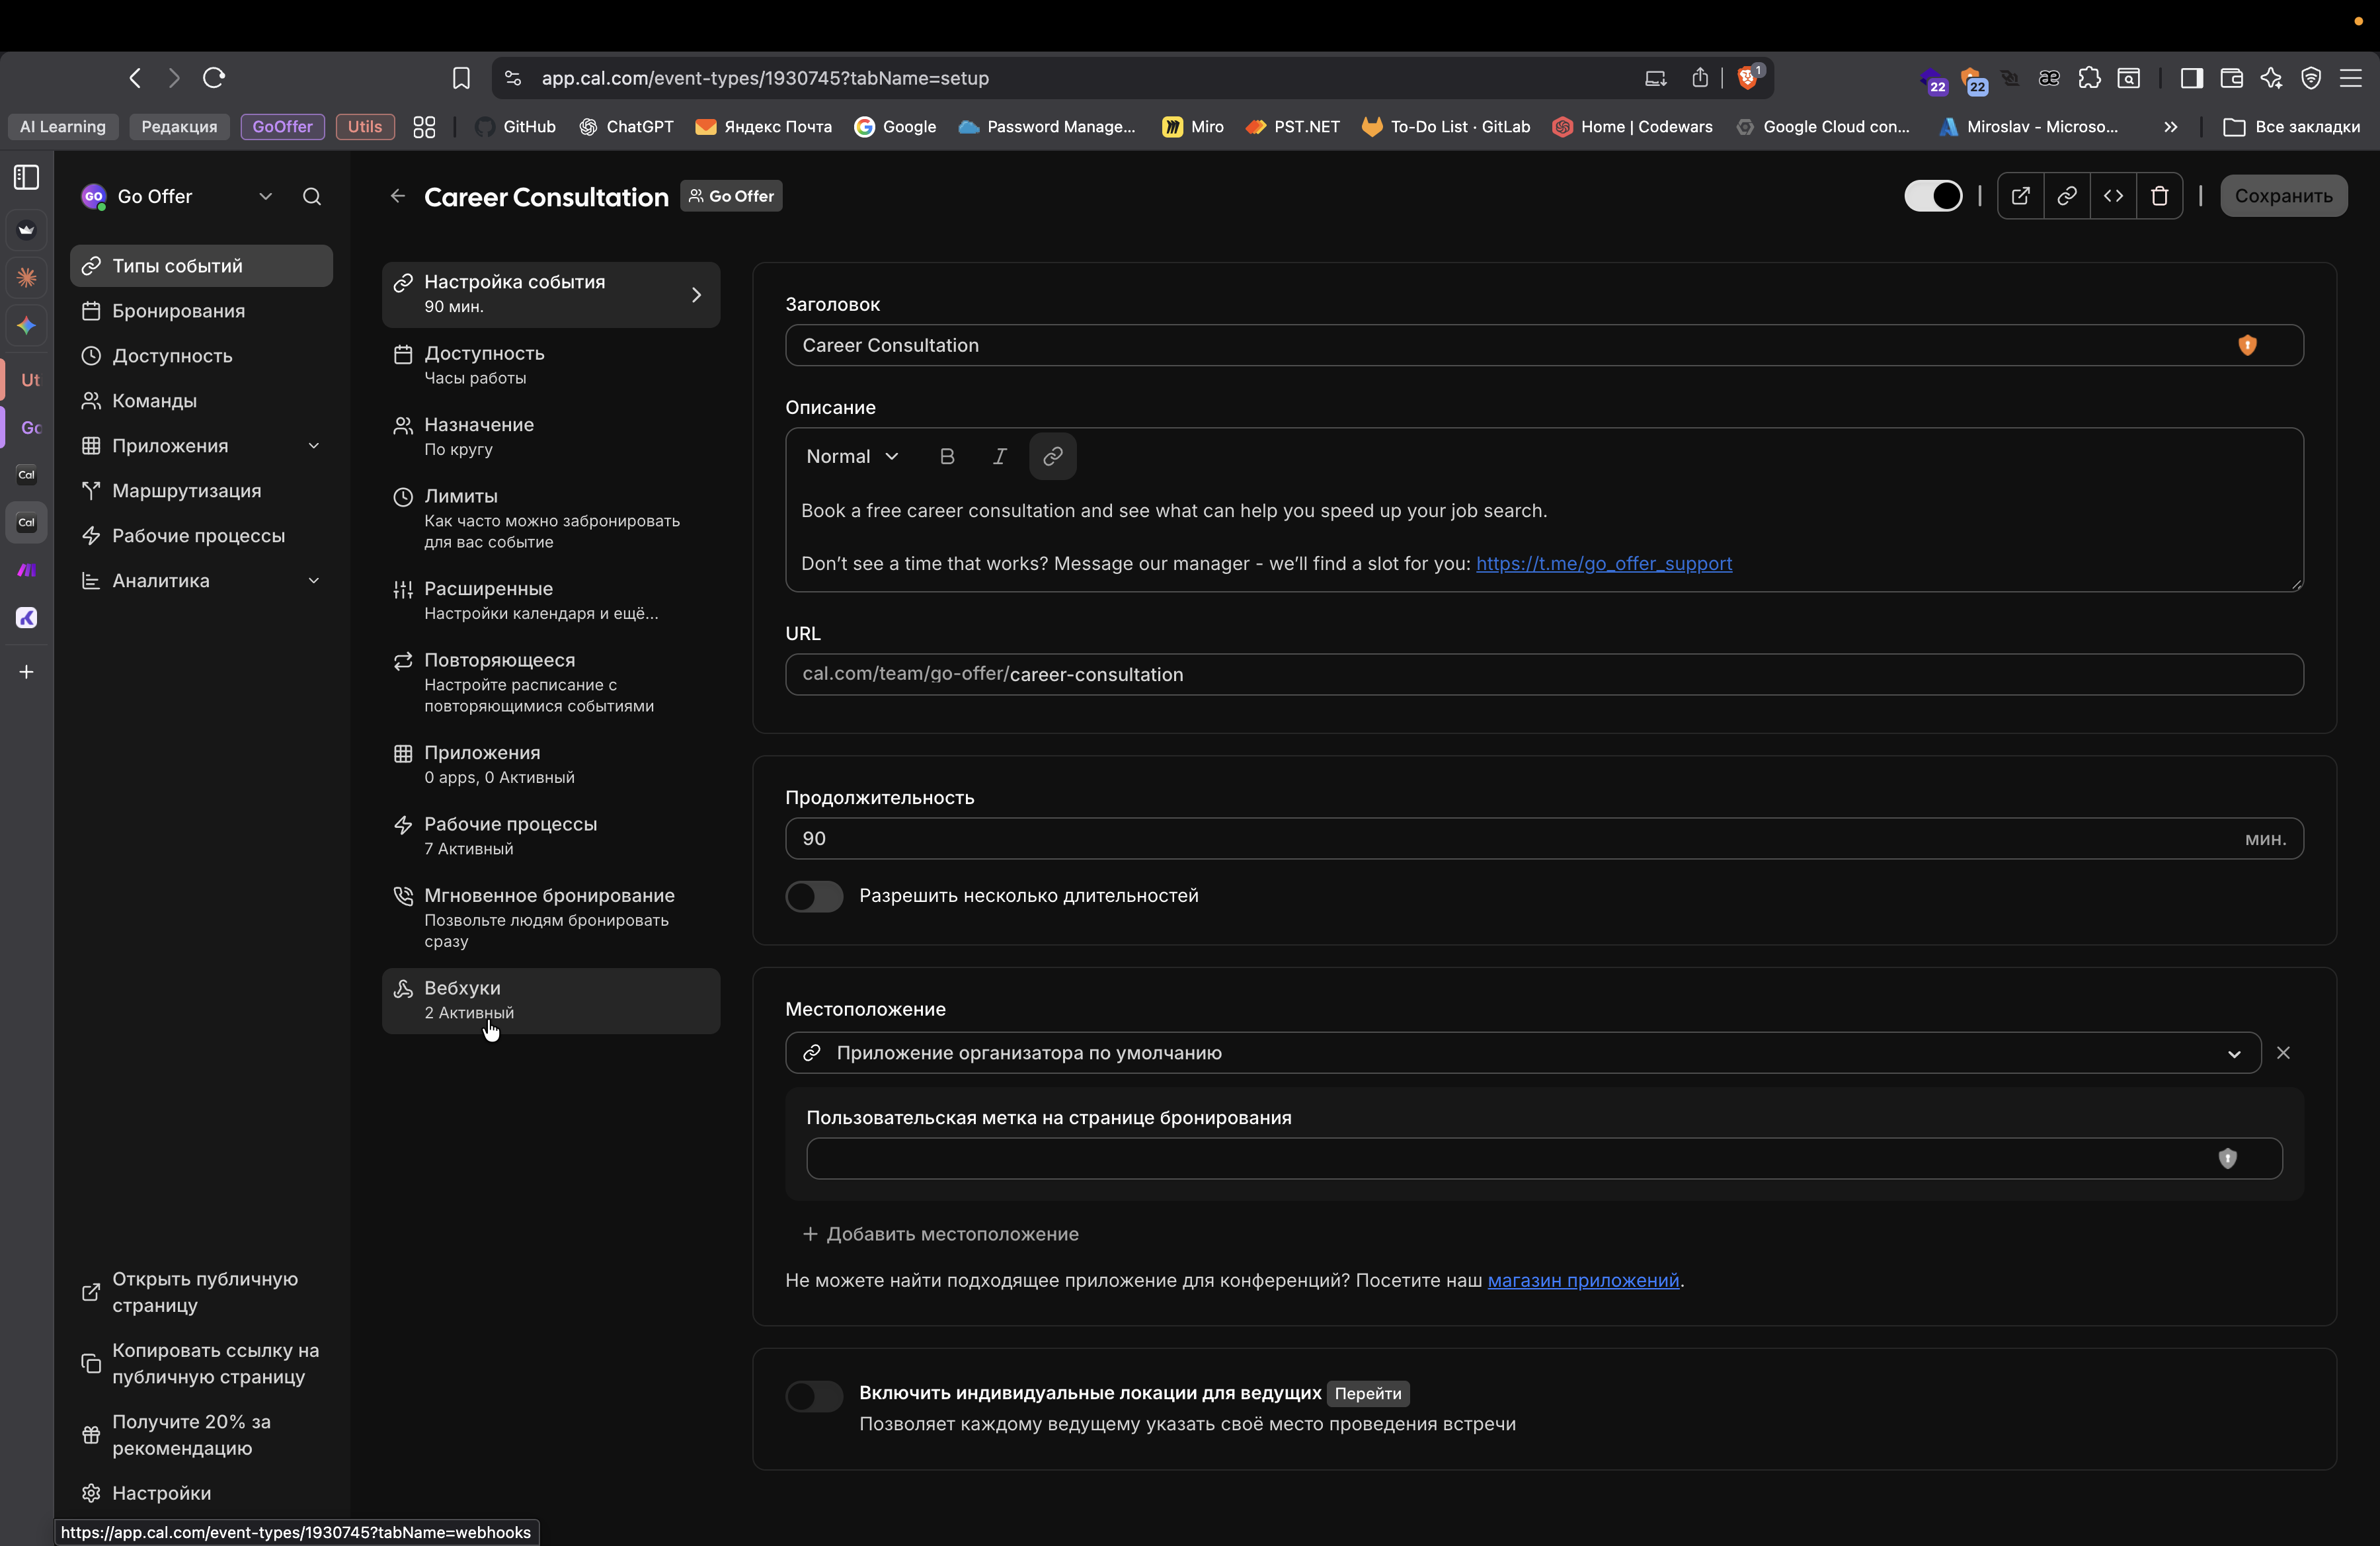Click the Сохранить button
Image resolution: width=2380 pixels, height=1546 pixels.
tap(2283, 196)
